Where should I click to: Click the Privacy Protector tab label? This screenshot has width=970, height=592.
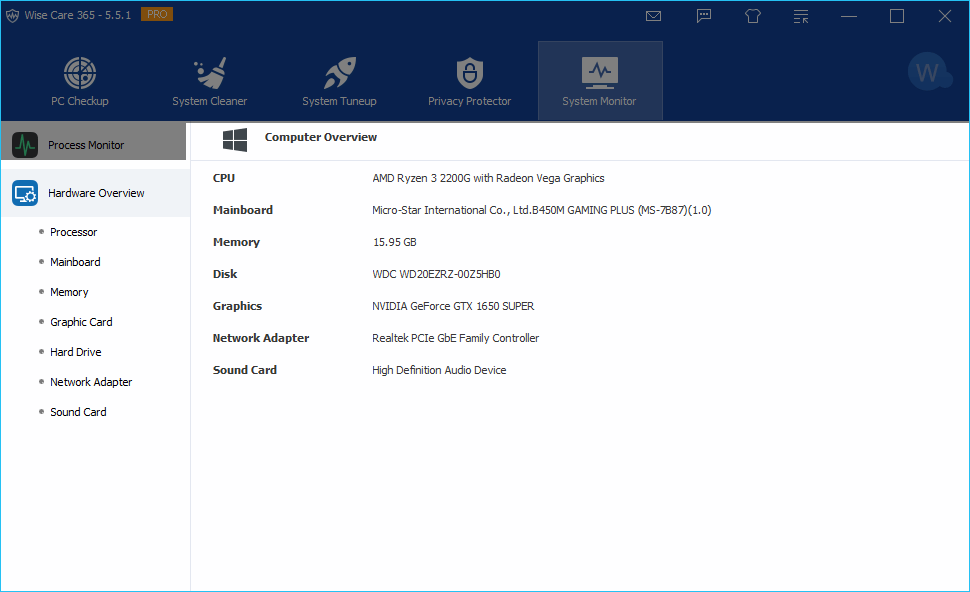point(470,101)
